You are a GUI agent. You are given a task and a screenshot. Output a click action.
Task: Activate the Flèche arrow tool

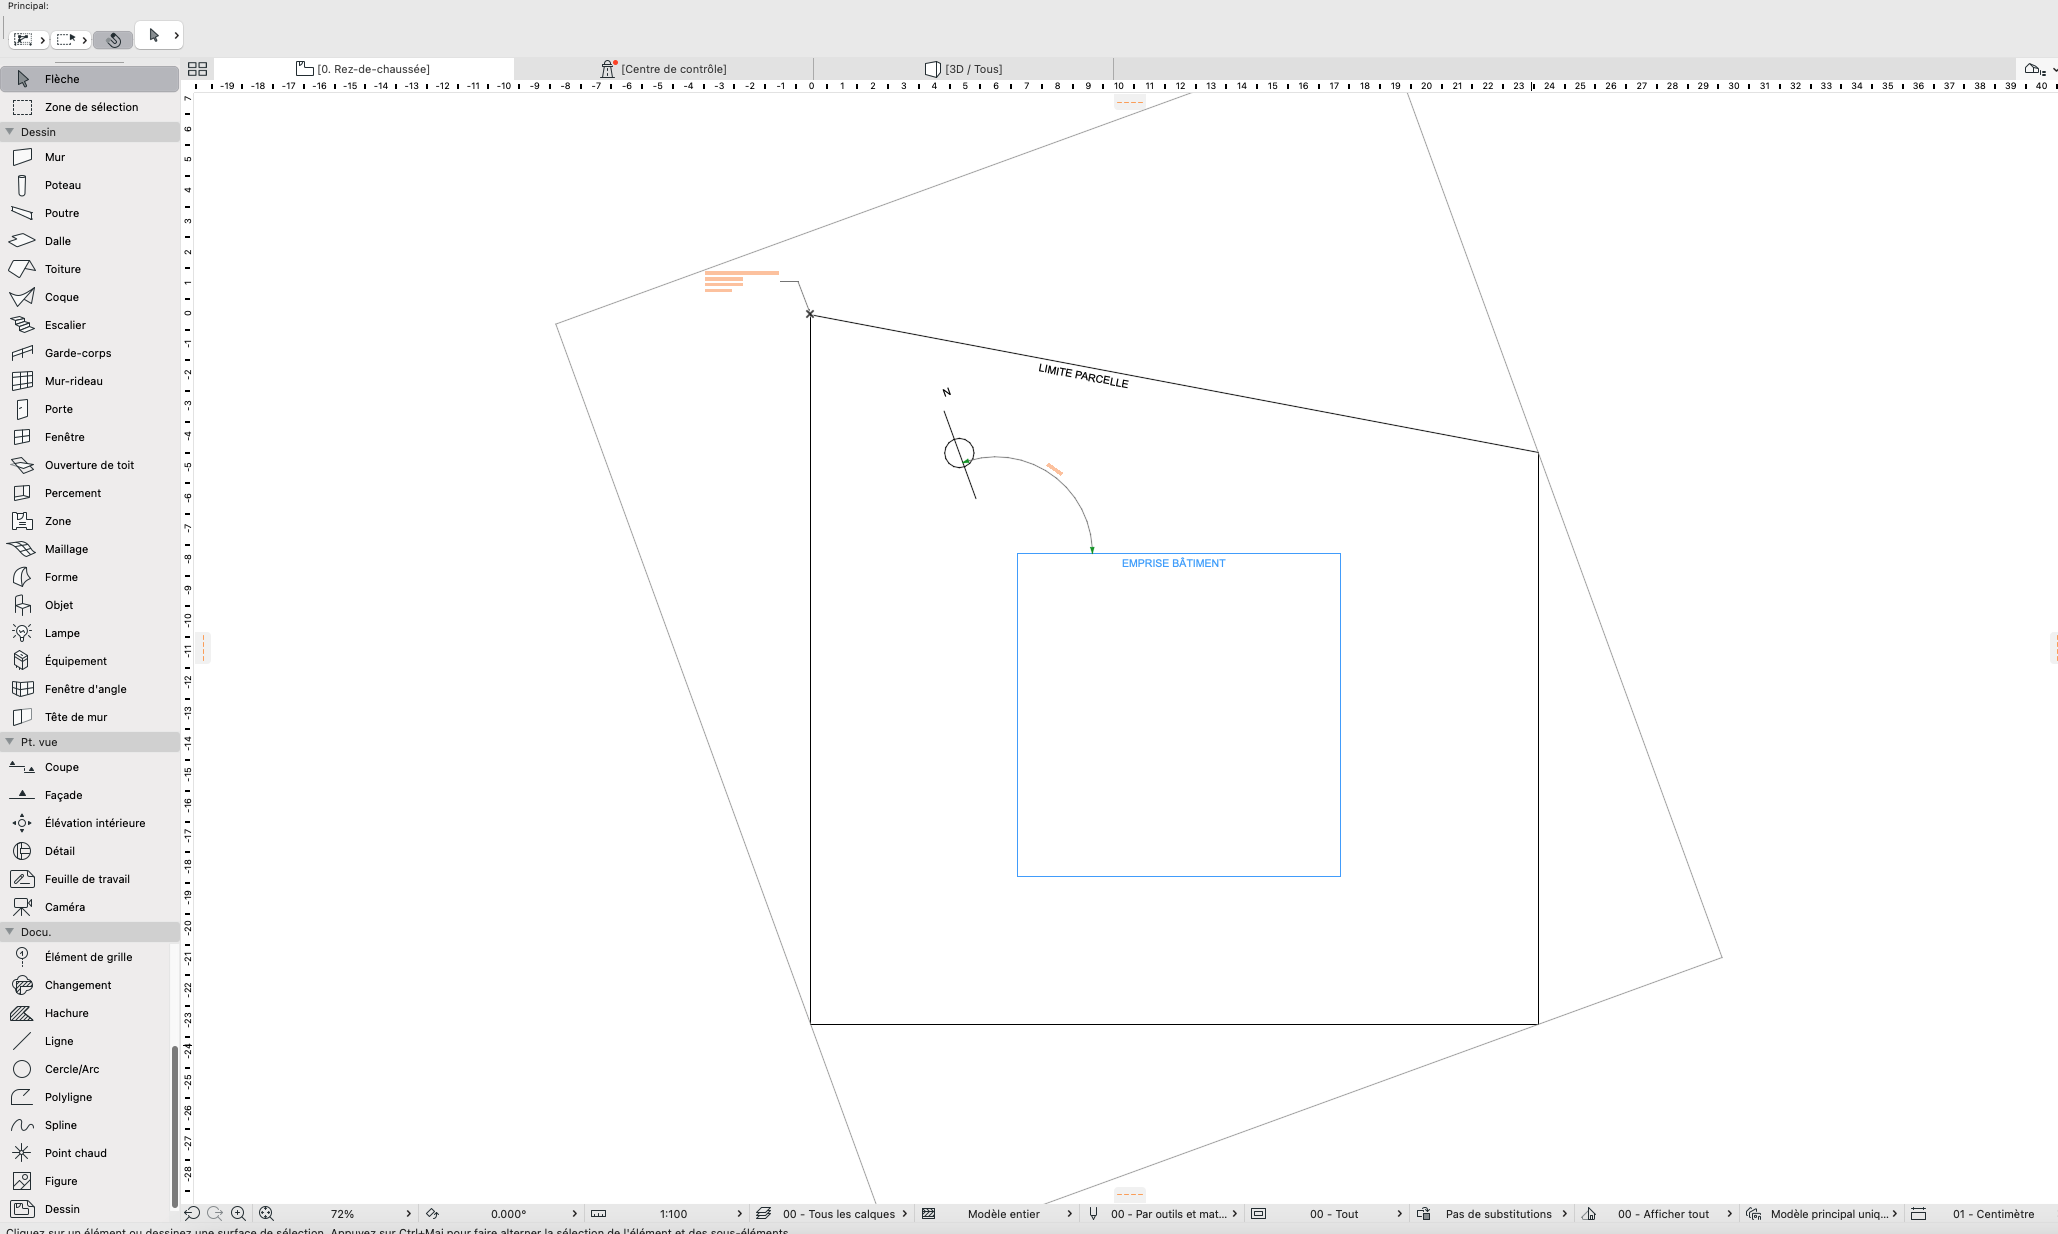(x=90, y=79)
